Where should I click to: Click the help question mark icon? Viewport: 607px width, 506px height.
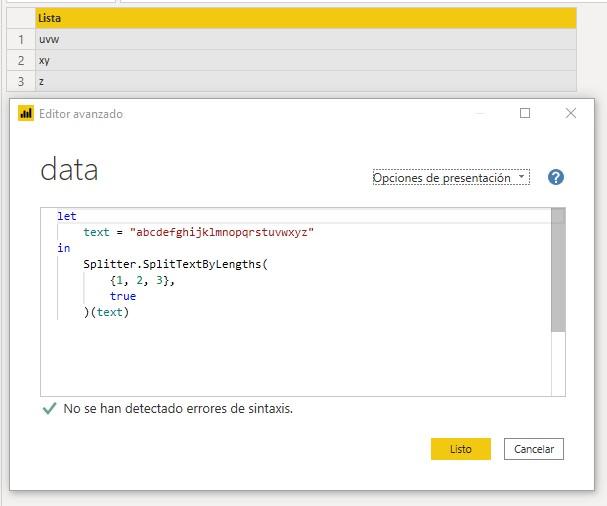pyautogui.click(x=556, y=177)
